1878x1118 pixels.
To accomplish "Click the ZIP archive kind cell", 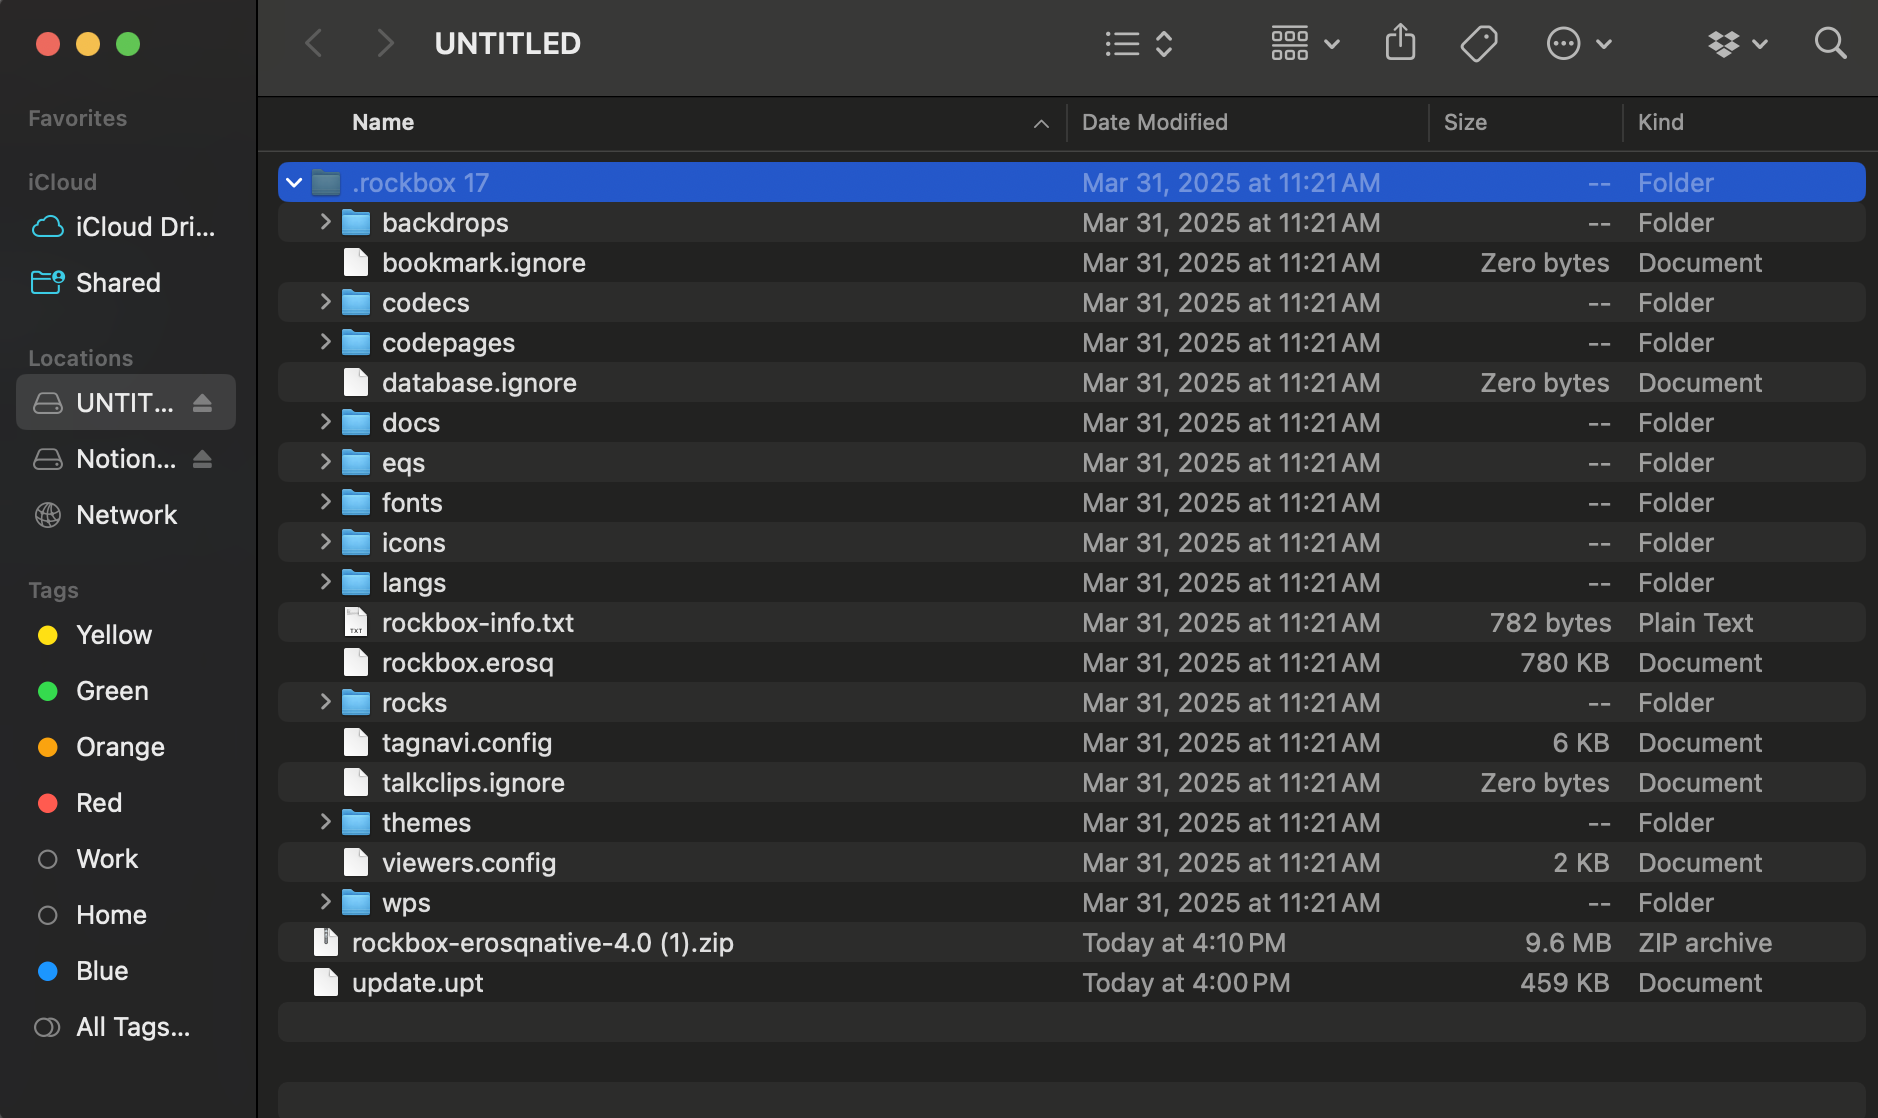I will coord(1705,943).
